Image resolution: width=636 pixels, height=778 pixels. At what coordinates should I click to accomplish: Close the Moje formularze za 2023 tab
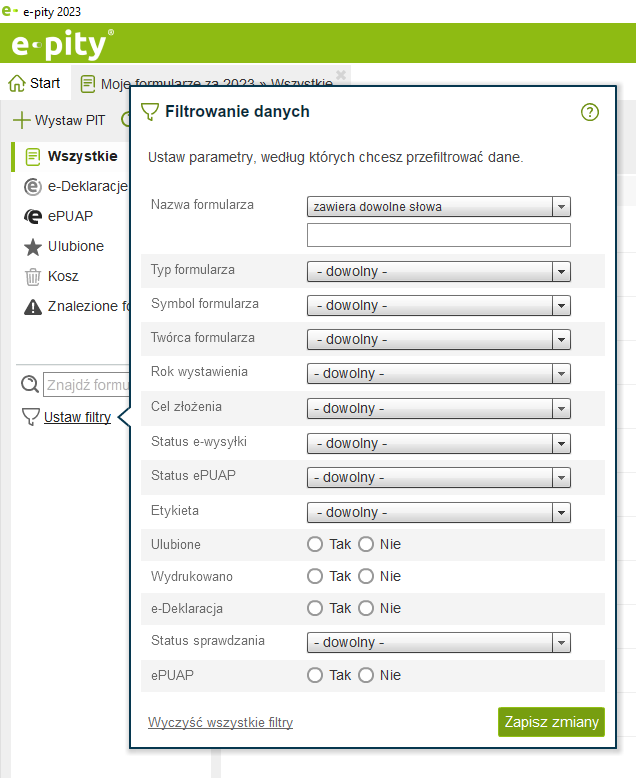point(341,74)
